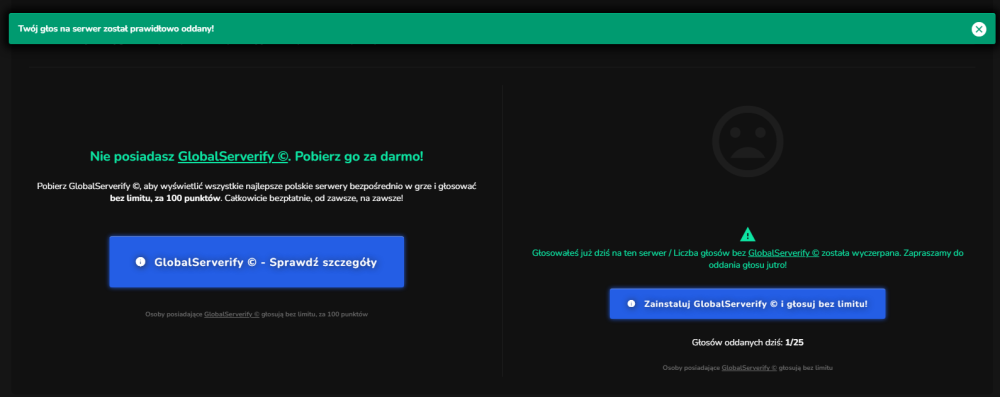Screen dimensions: 1000x397
Task: Click info icon in Zainstaluj GlobalServerify button
Action: [x=631, y=304]
